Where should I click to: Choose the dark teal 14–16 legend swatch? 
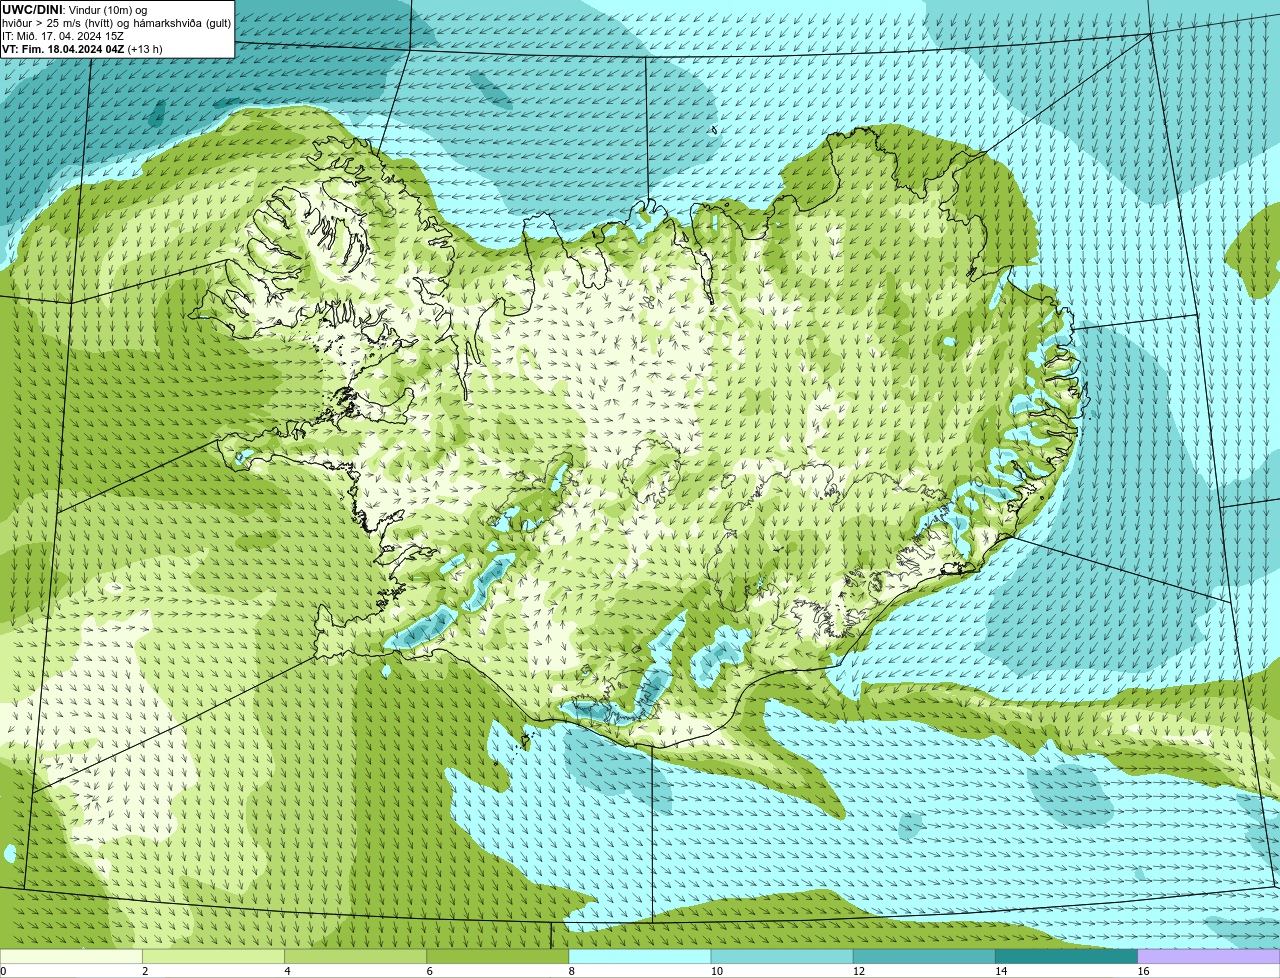tap(1066, 956)
